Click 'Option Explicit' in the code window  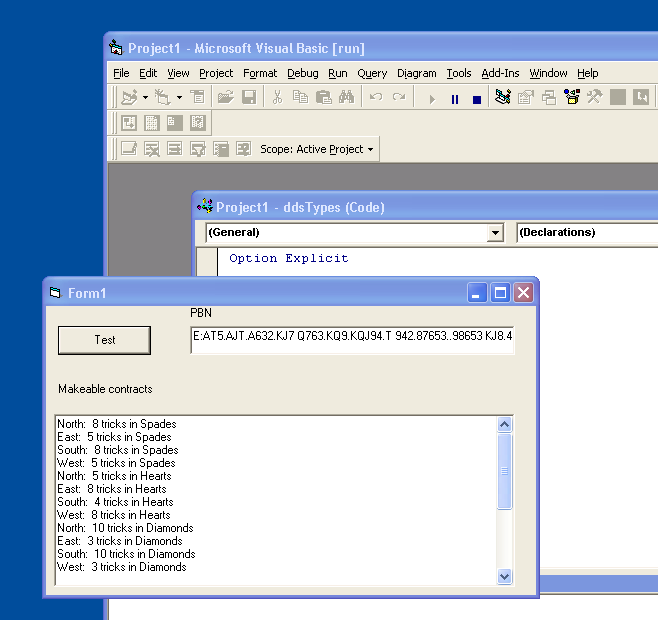[x=289, y=258]
